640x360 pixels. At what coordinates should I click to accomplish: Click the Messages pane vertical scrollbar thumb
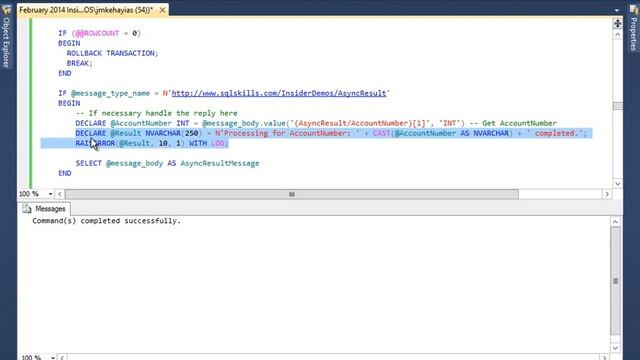point(615,281)
